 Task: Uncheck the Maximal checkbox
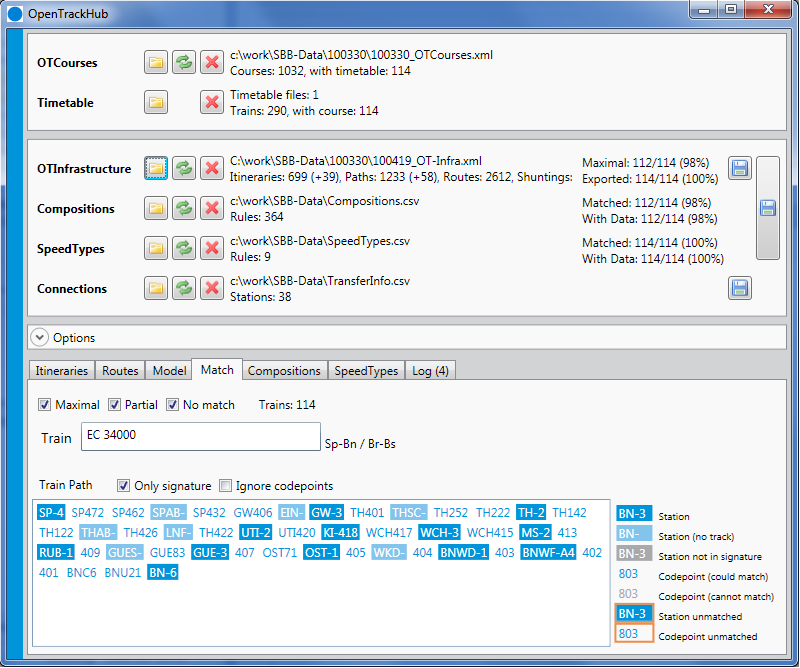coord(44,405)
